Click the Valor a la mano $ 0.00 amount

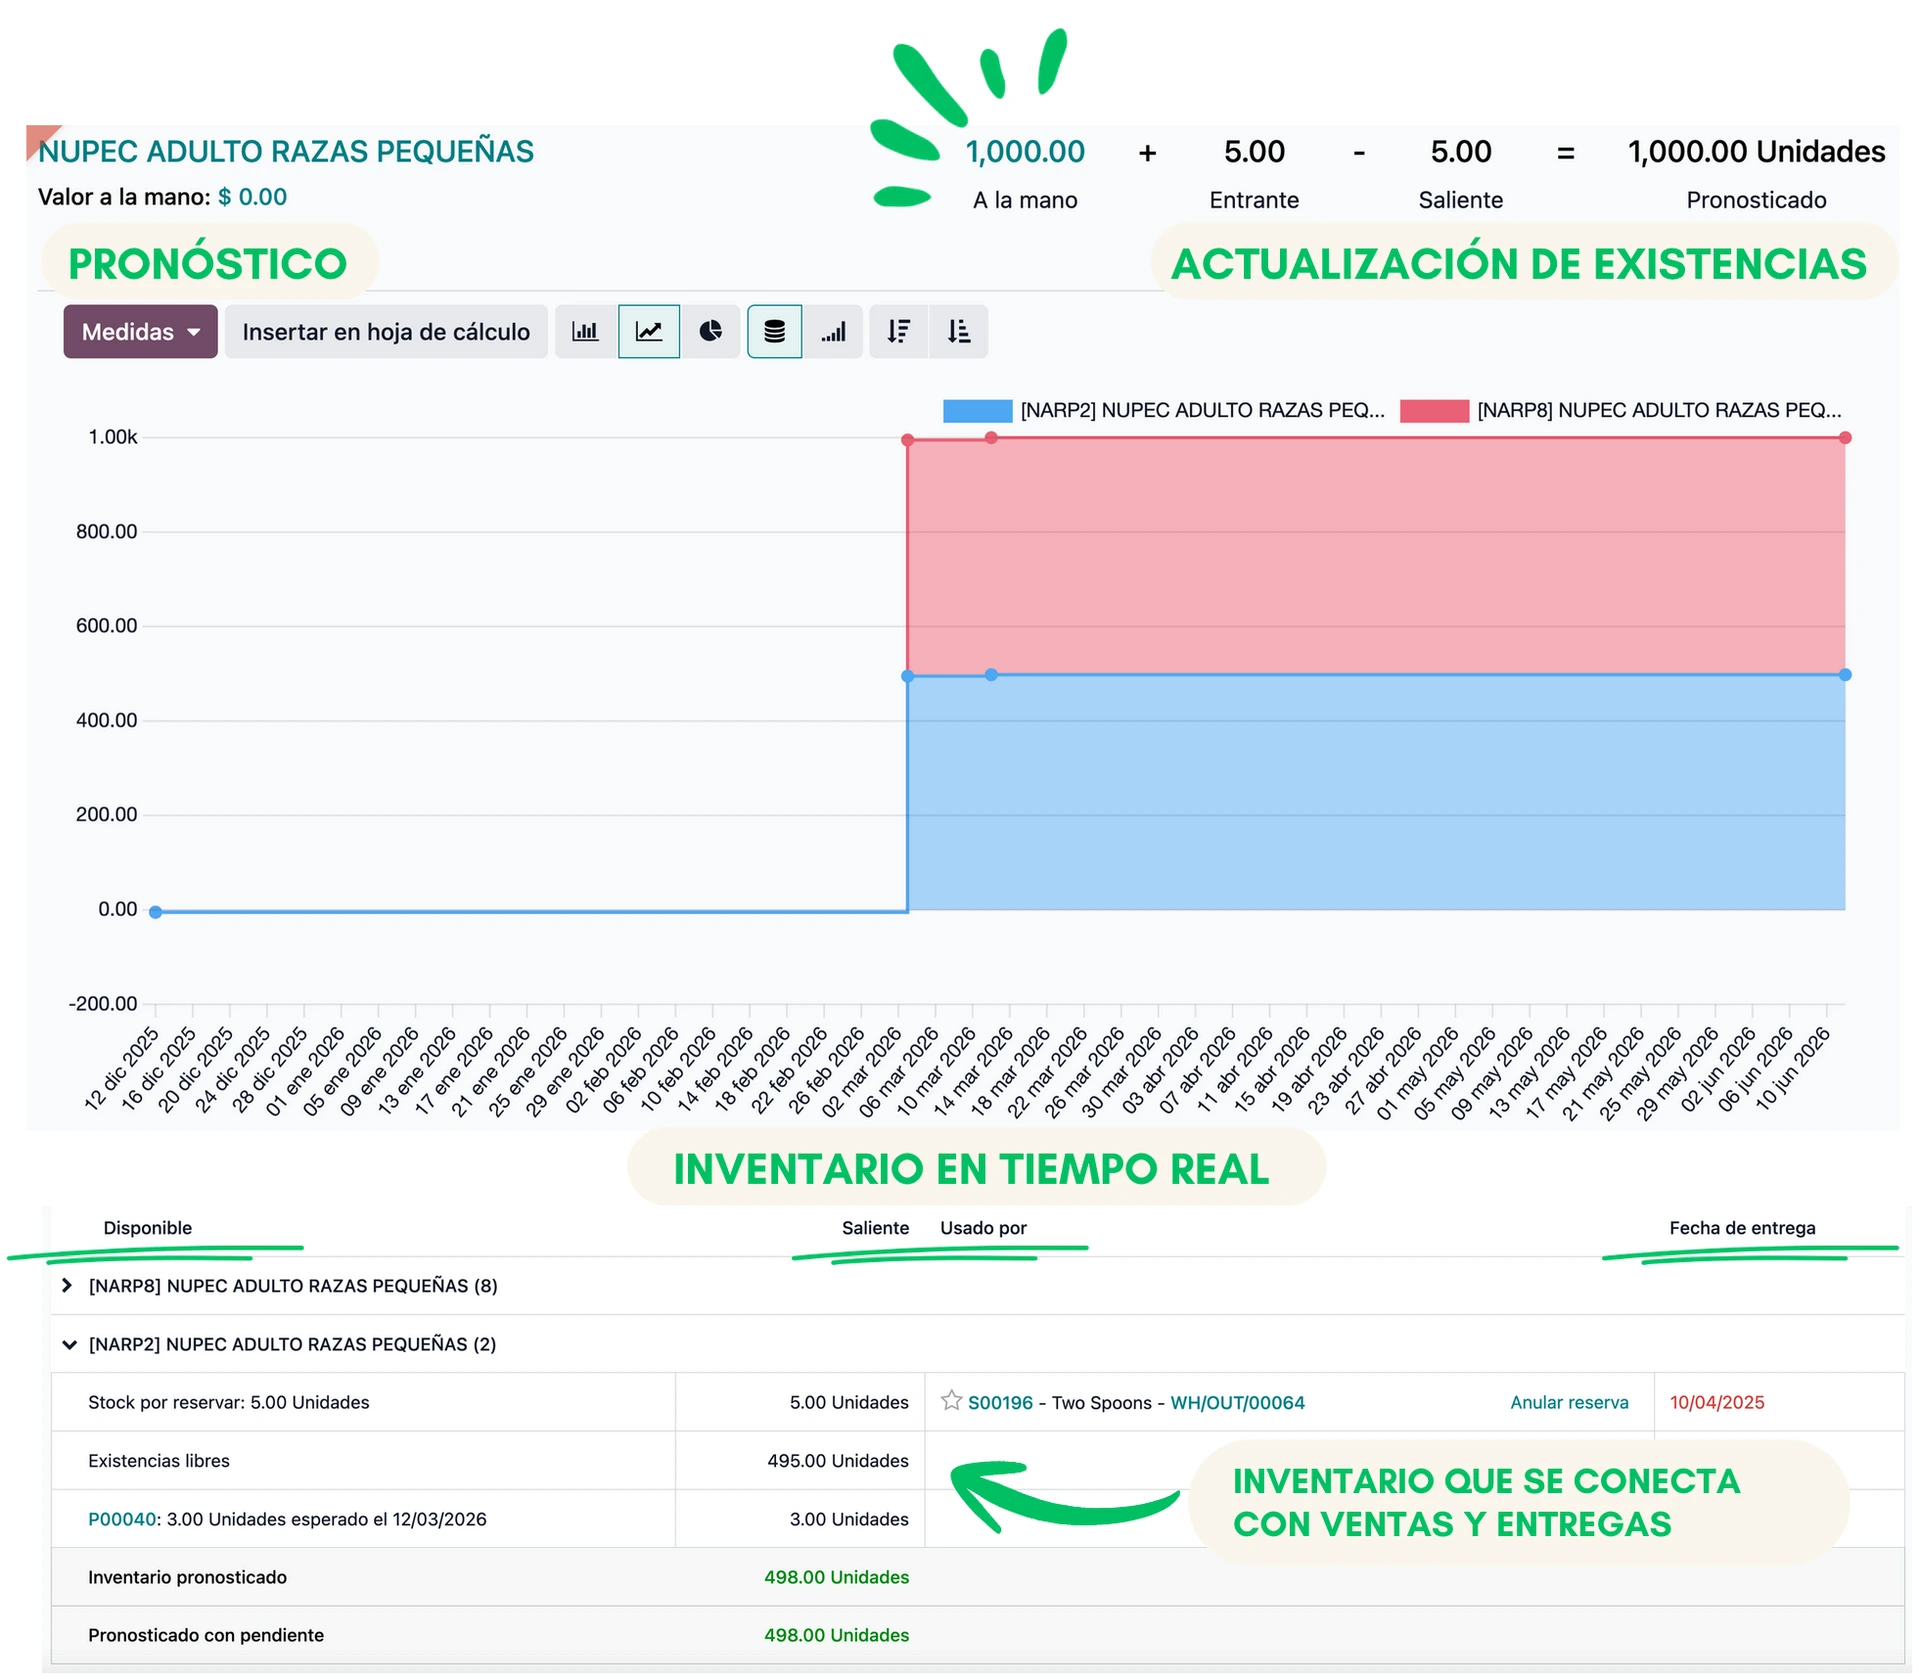click(253, 197)
